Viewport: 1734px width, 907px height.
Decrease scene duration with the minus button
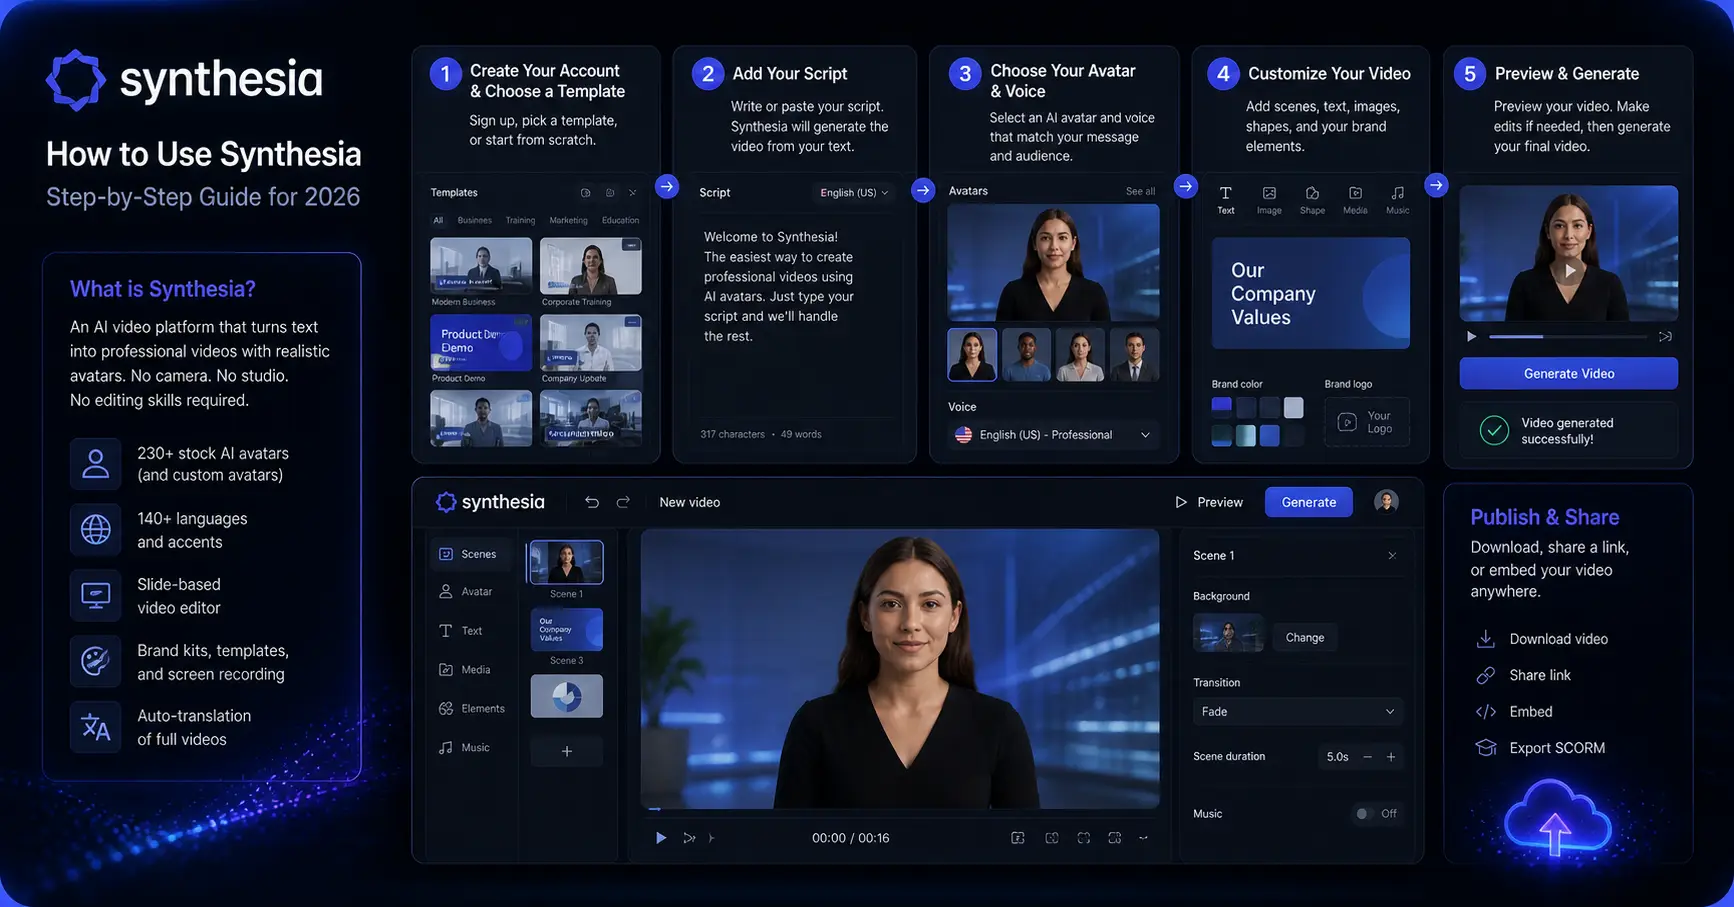point(1368,757)
